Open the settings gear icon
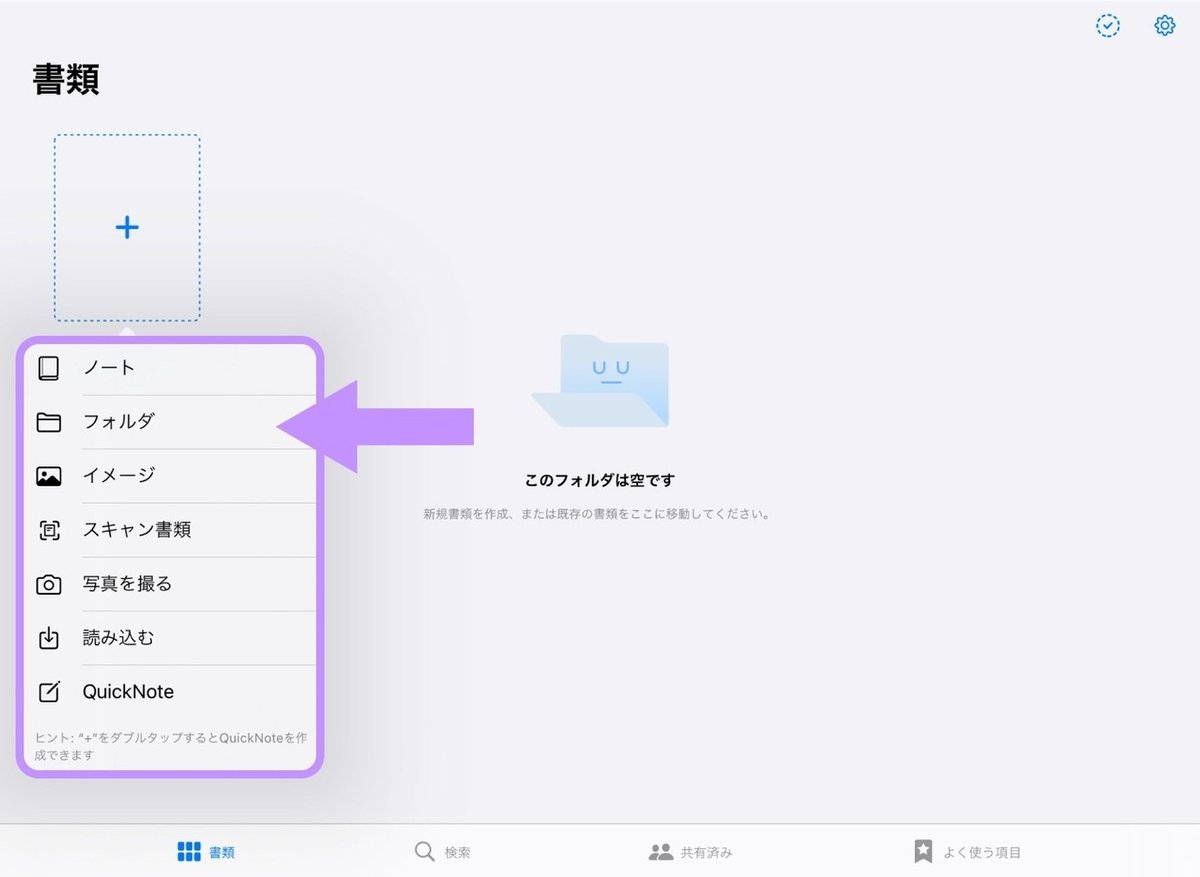Viewport: 1200px width, 877px height. click(1164, 25)
